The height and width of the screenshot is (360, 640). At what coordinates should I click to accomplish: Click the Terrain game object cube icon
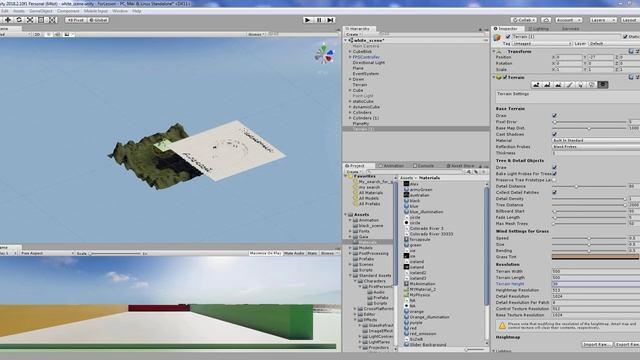(x=497, y=38)
